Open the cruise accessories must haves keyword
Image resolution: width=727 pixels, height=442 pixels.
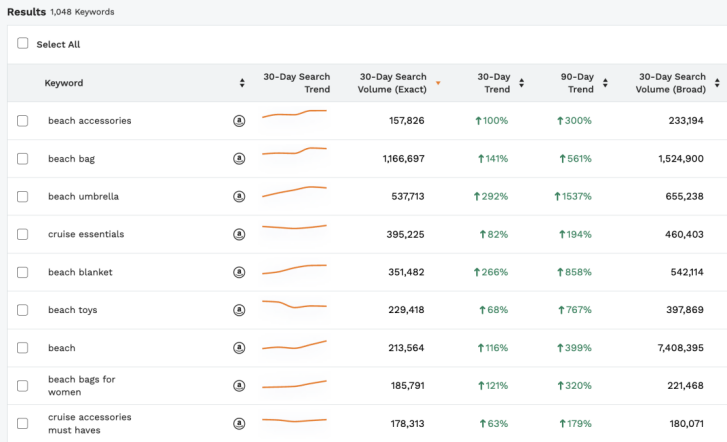pos(89,424)
